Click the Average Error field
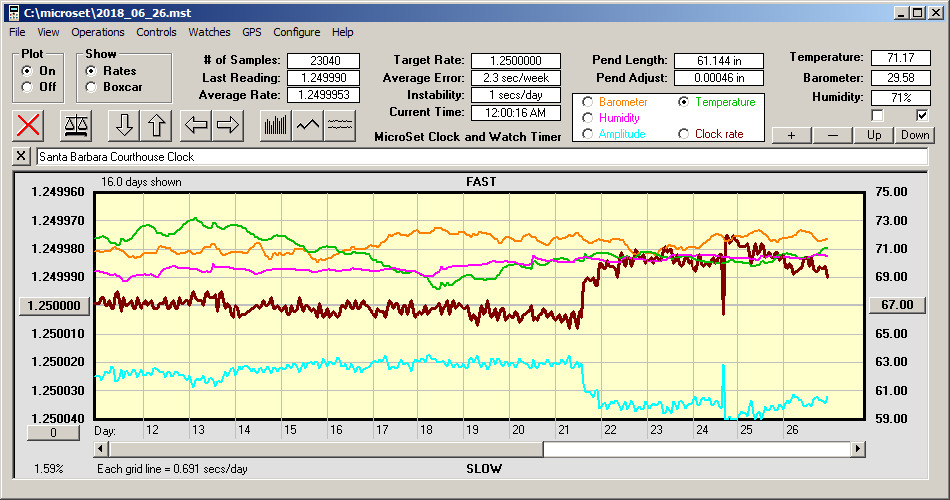Image resolution: width=950 pixels, height=500 pixels. click(516, 78)
